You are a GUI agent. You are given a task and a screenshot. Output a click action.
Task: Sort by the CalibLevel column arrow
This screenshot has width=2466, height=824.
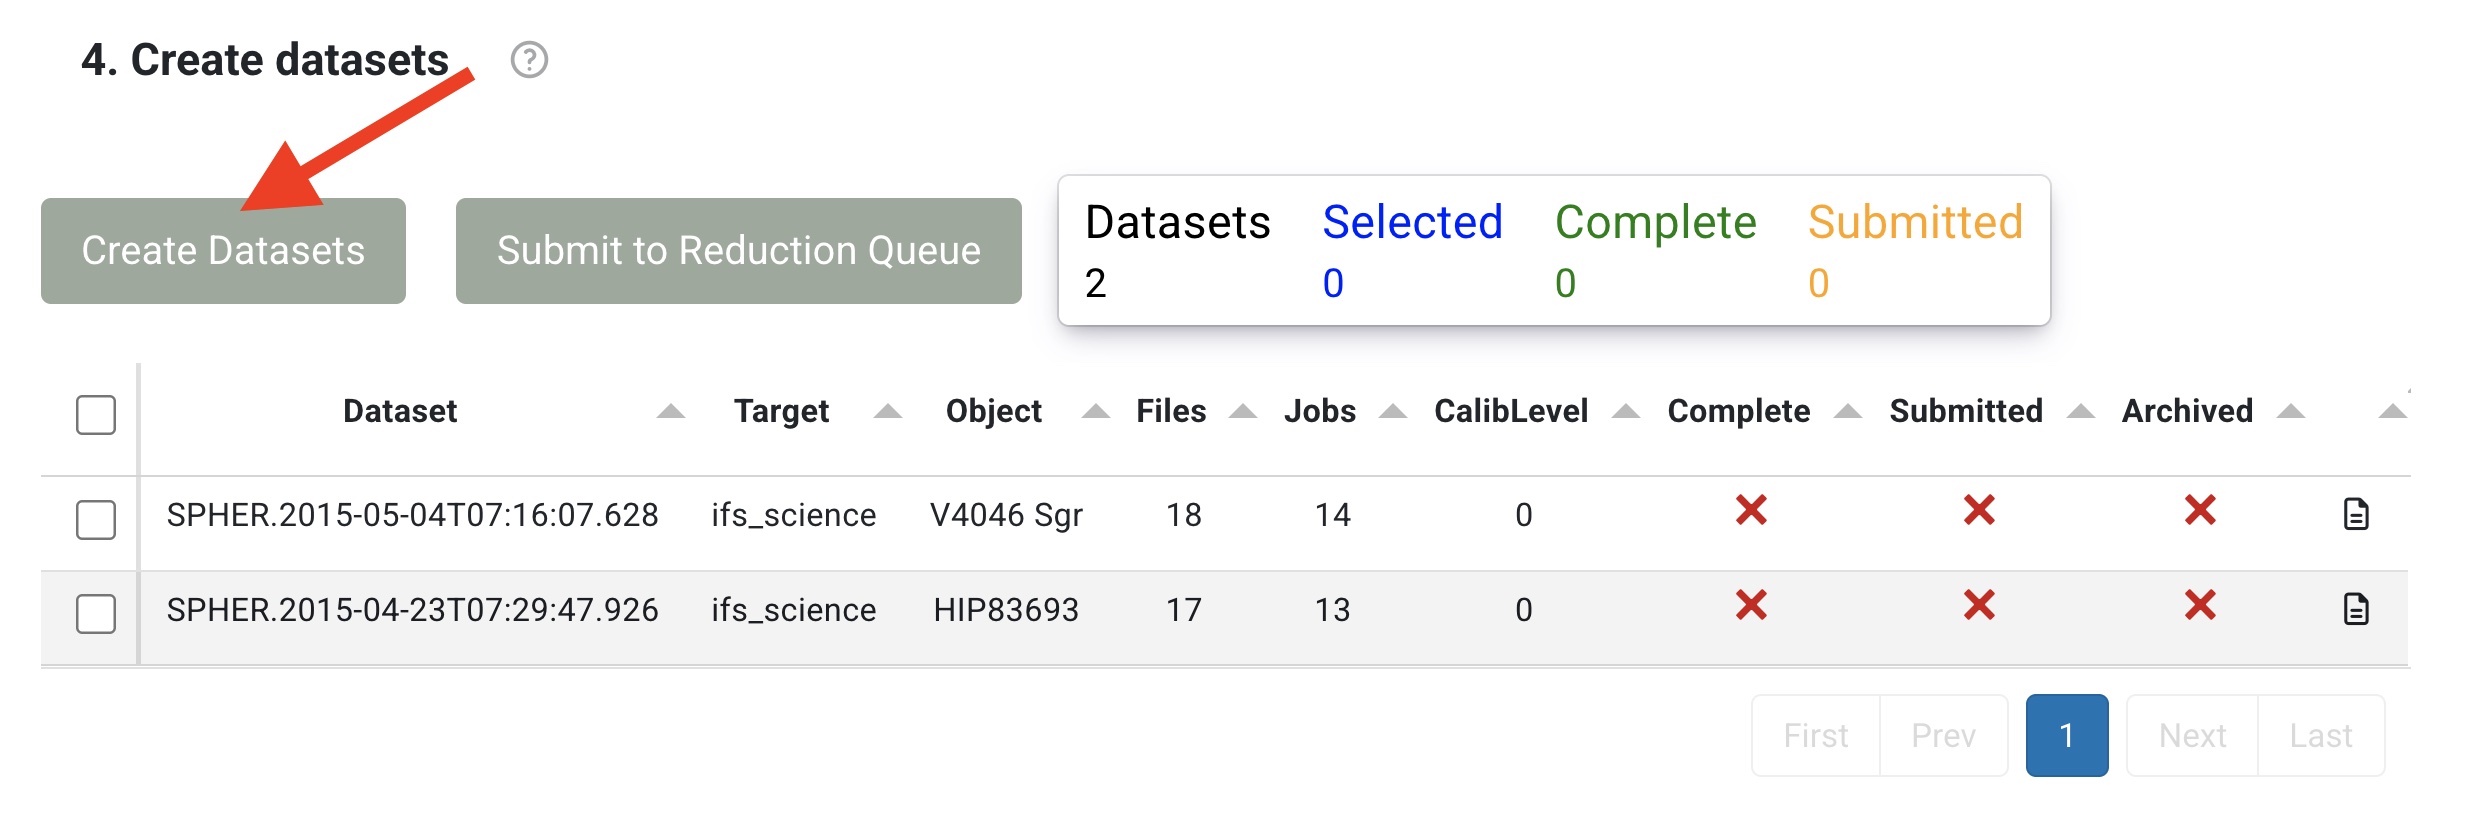(x=1626, y=411)
